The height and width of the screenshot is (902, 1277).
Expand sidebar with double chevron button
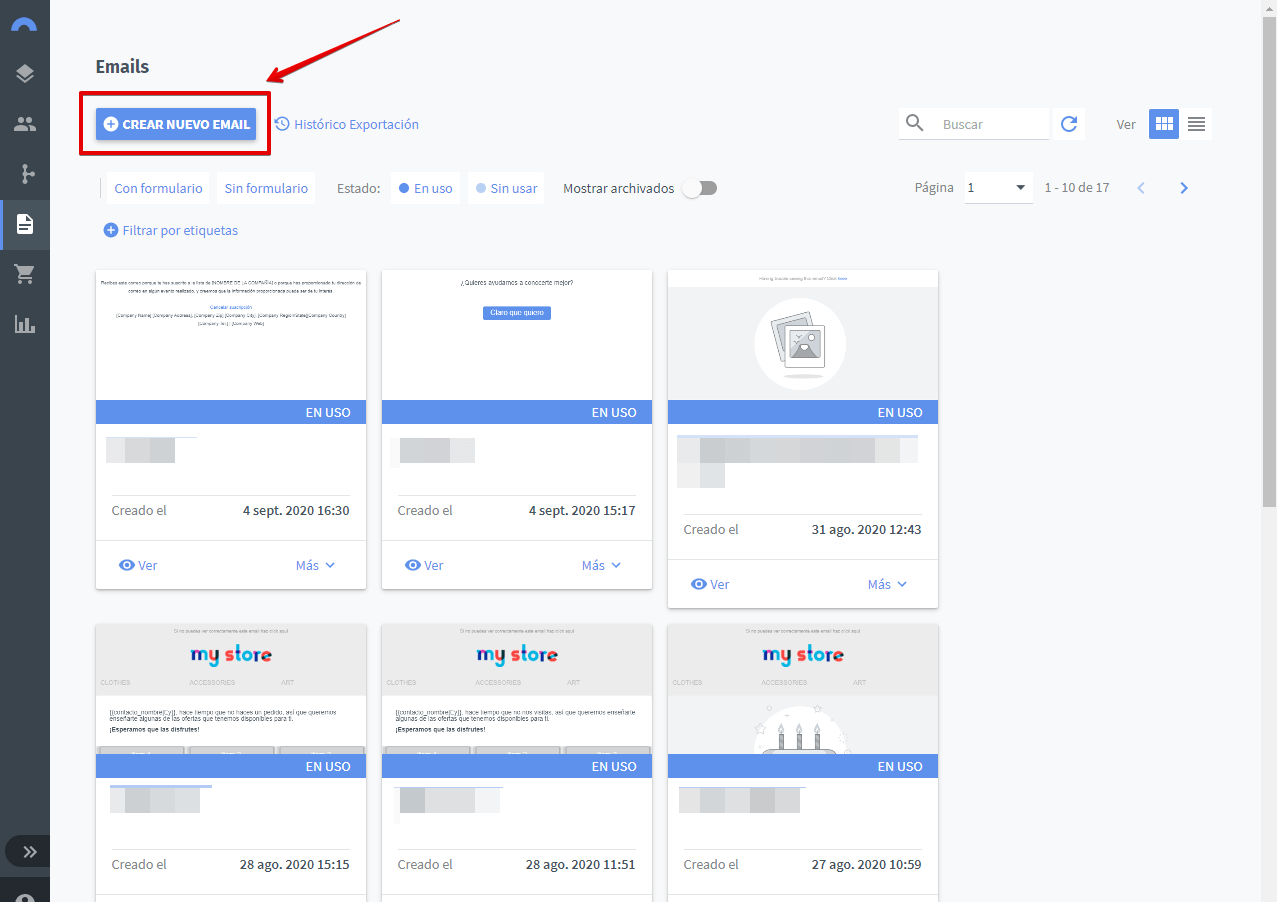pyautogui.click(x=29, y=852)
